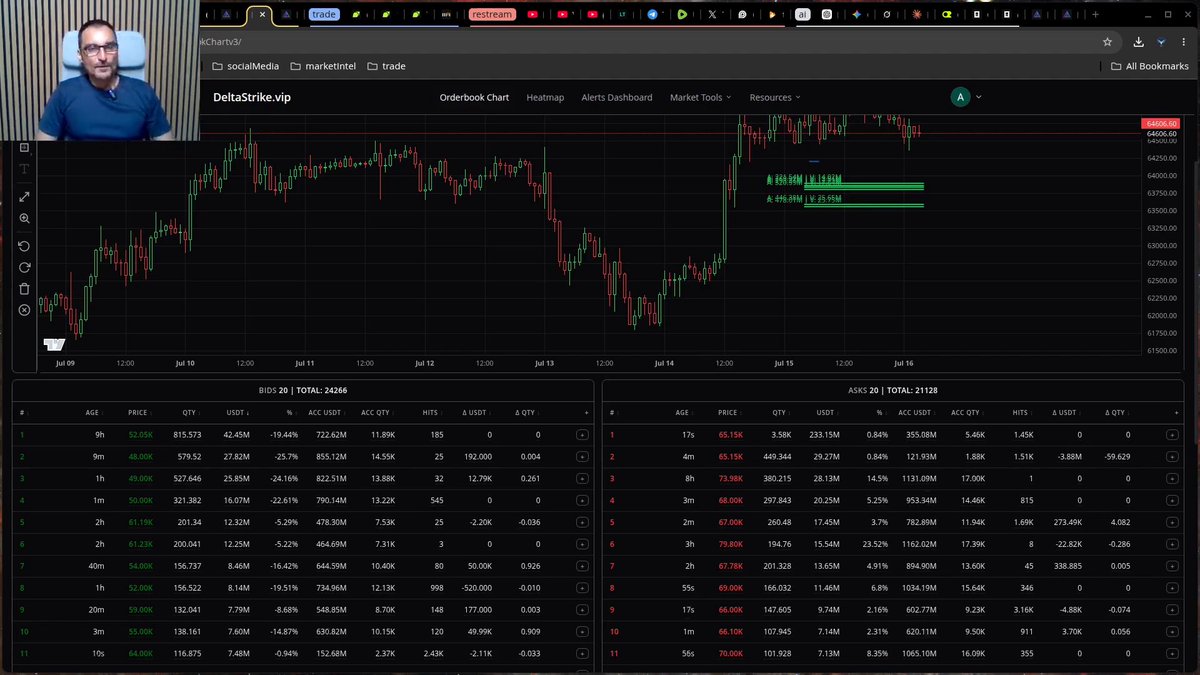Screen dimensions: 1200x675
Task: Open the socialMedia bookmarks folder
Action: tap(245, 66)
